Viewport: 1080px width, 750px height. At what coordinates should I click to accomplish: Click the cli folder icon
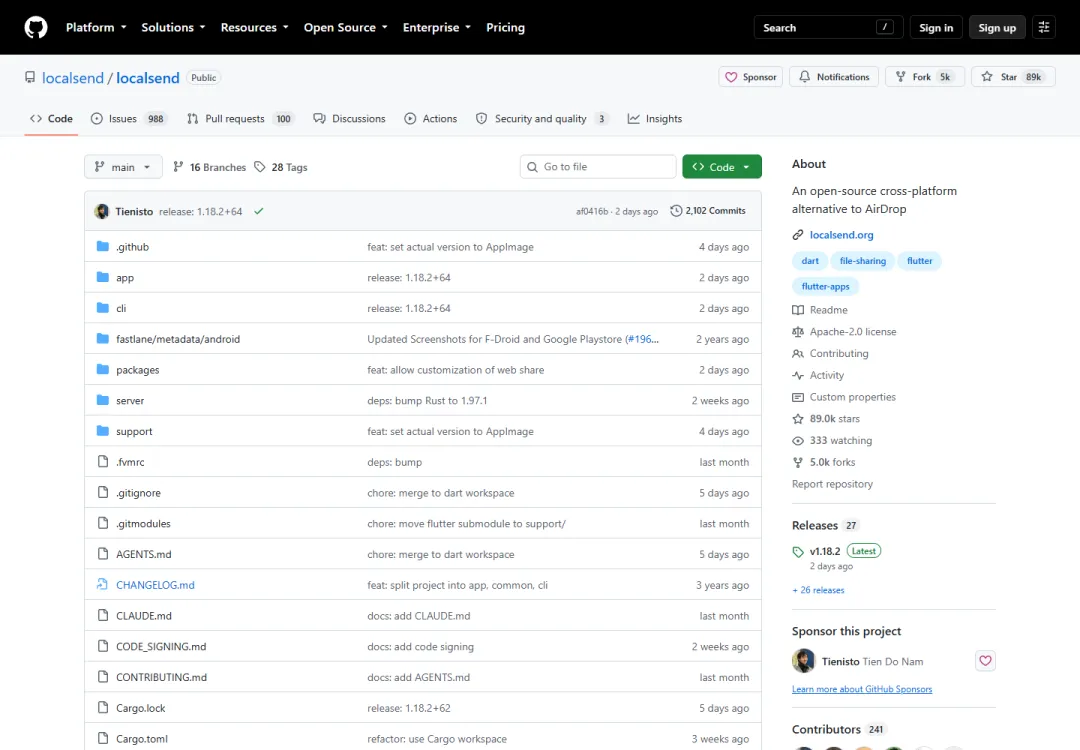[103, 308]
